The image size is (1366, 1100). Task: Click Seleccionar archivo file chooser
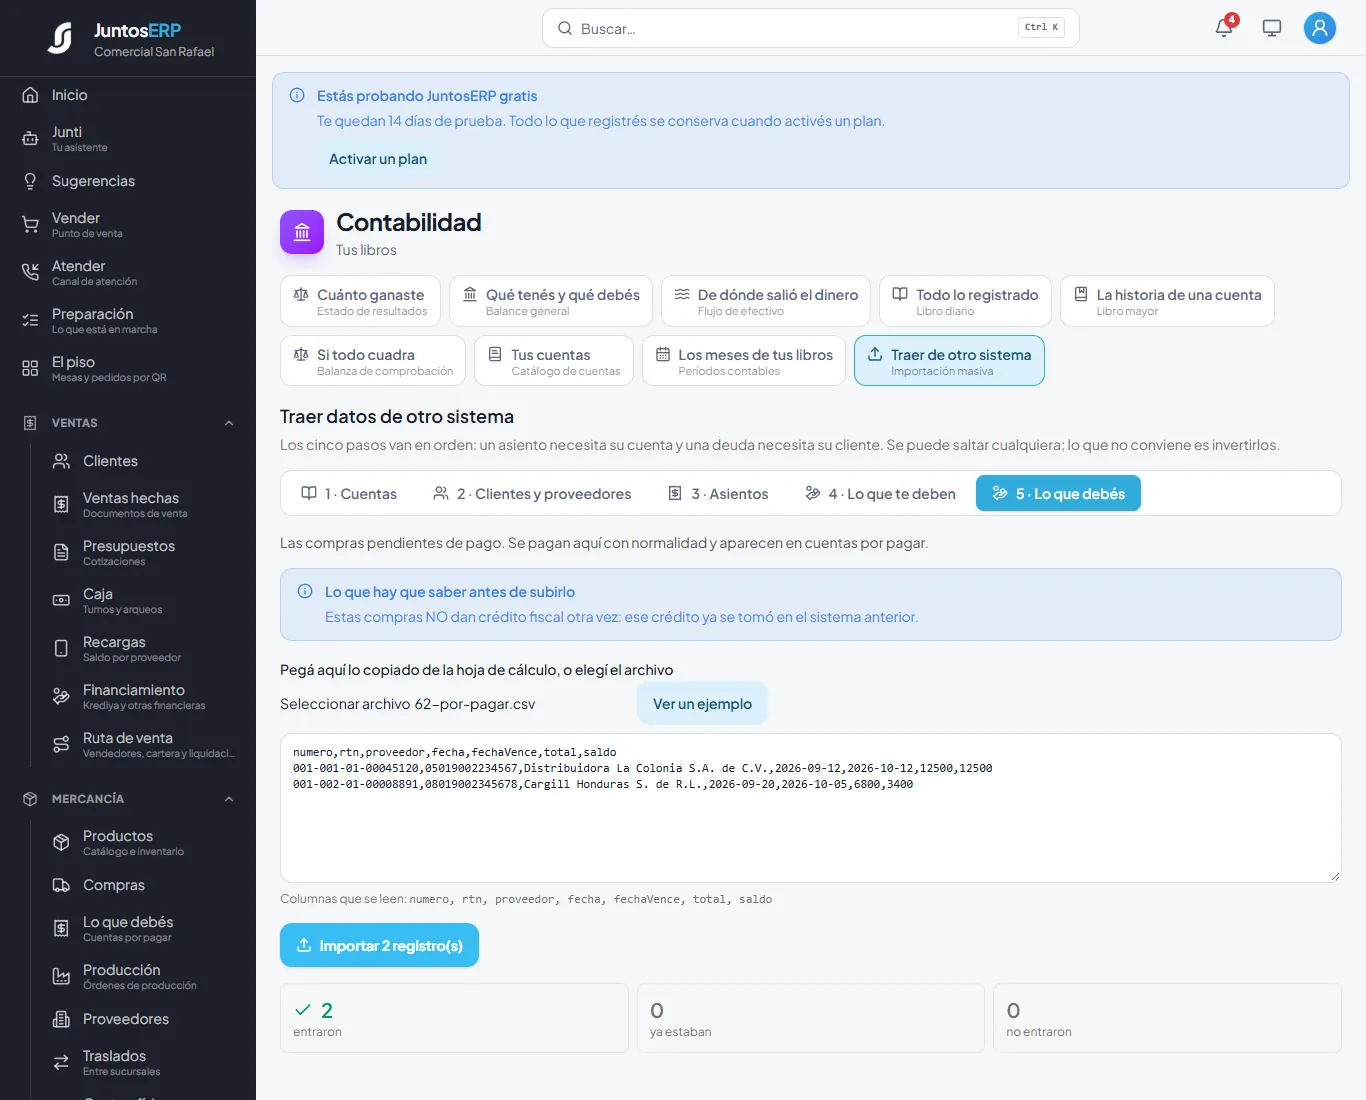pos(408,704)
